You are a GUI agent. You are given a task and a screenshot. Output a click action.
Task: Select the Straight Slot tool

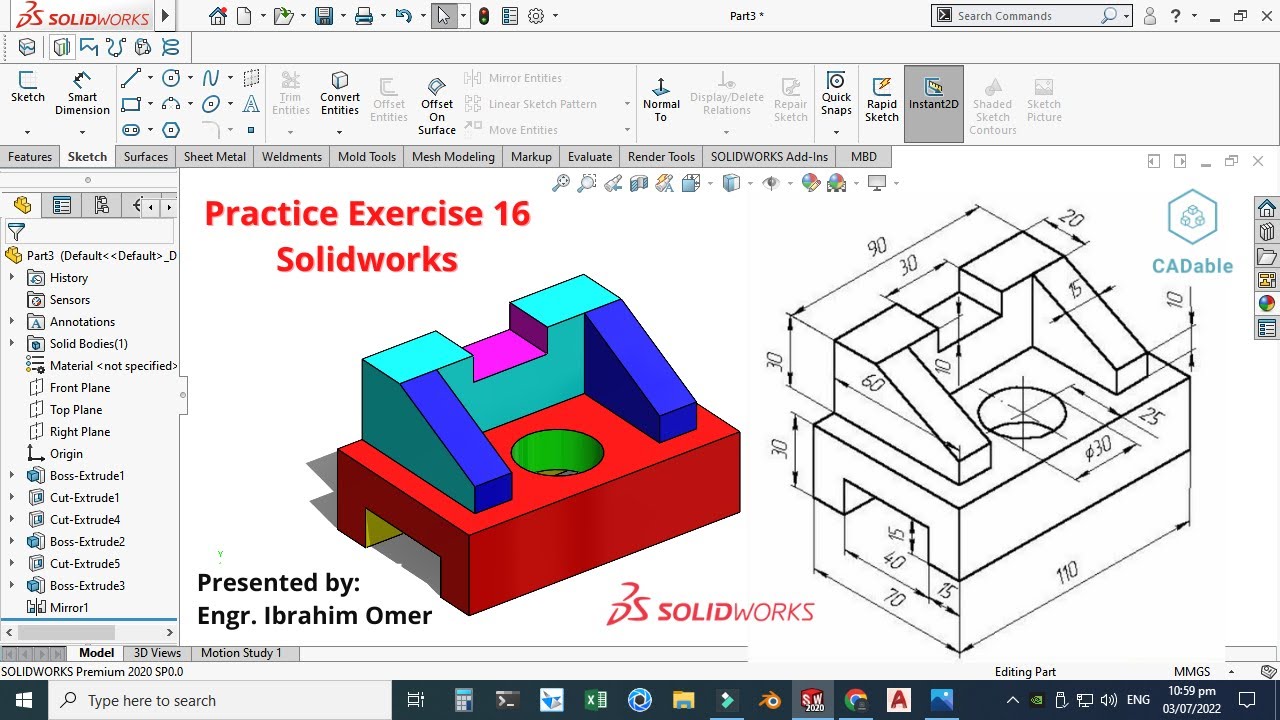click(x=131, y=130)
